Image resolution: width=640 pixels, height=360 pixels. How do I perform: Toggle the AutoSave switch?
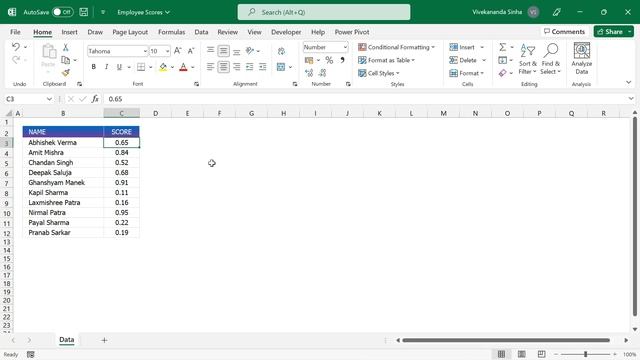(62, 12)
